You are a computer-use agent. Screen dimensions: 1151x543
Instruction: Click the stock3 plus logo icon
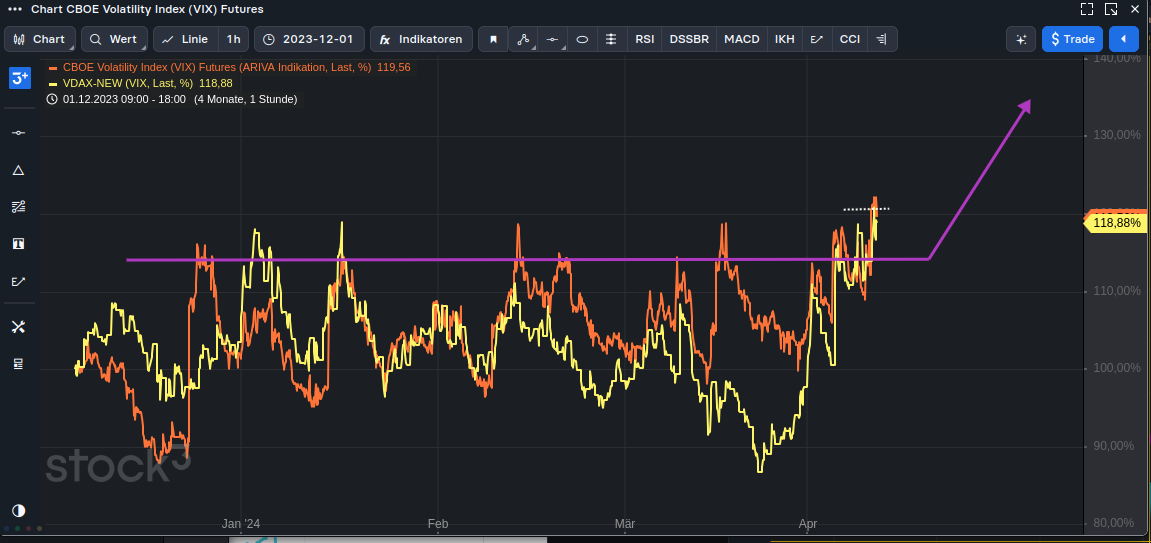(x=19, y=78)
